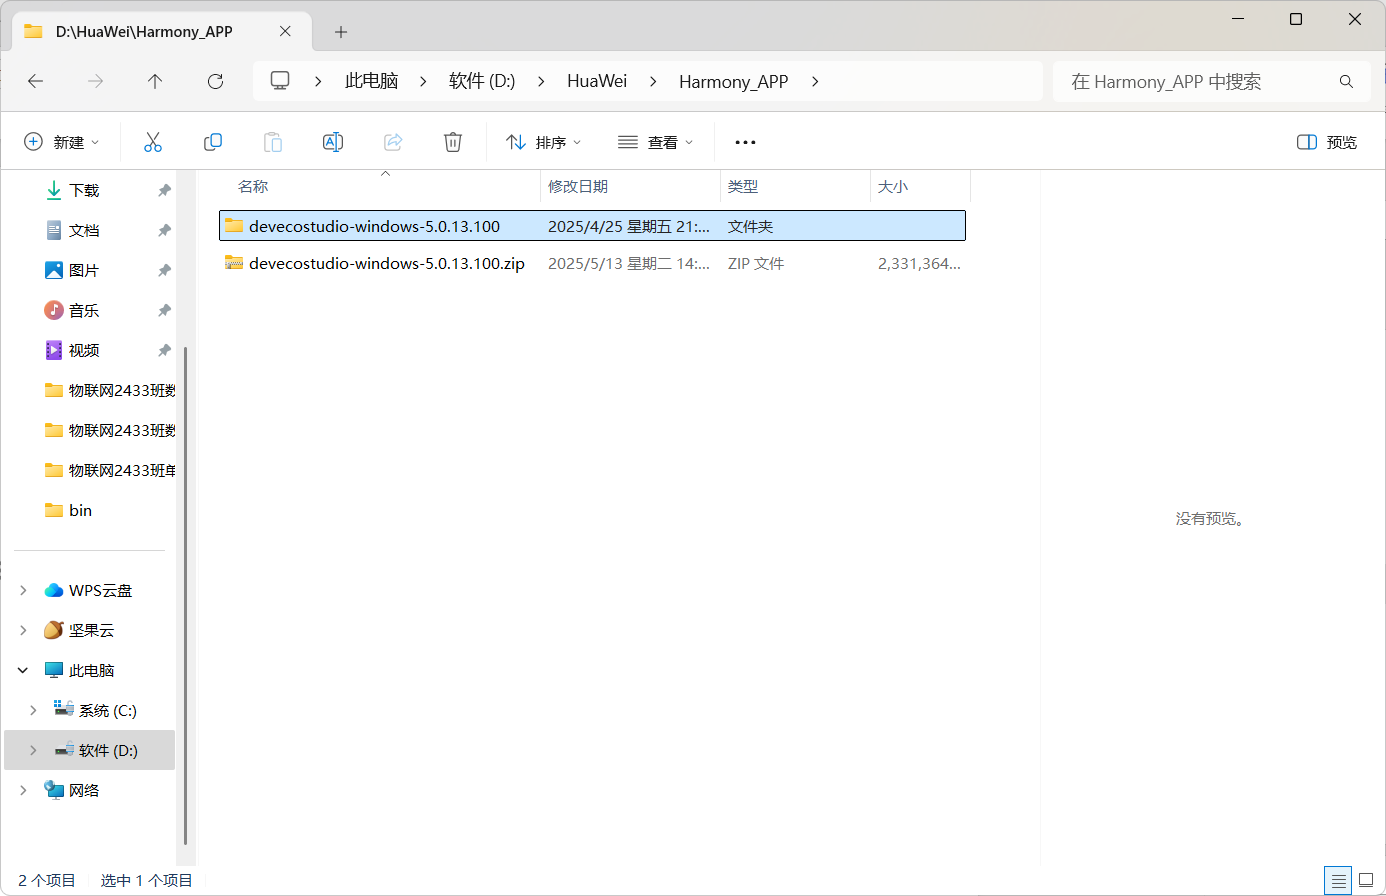
Task: Click the chevron after HuaWei in address bar
Action: click(x=653, y=81)
